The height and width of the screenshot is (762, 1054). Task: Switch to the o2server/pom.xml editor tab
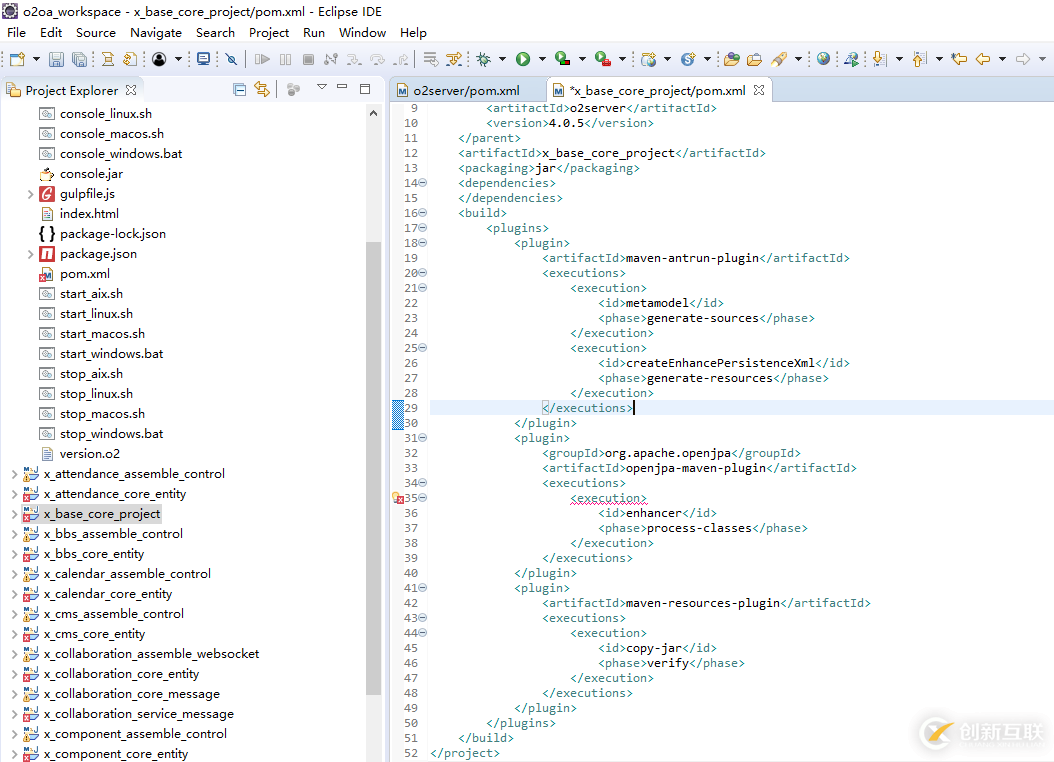[466, 90]
